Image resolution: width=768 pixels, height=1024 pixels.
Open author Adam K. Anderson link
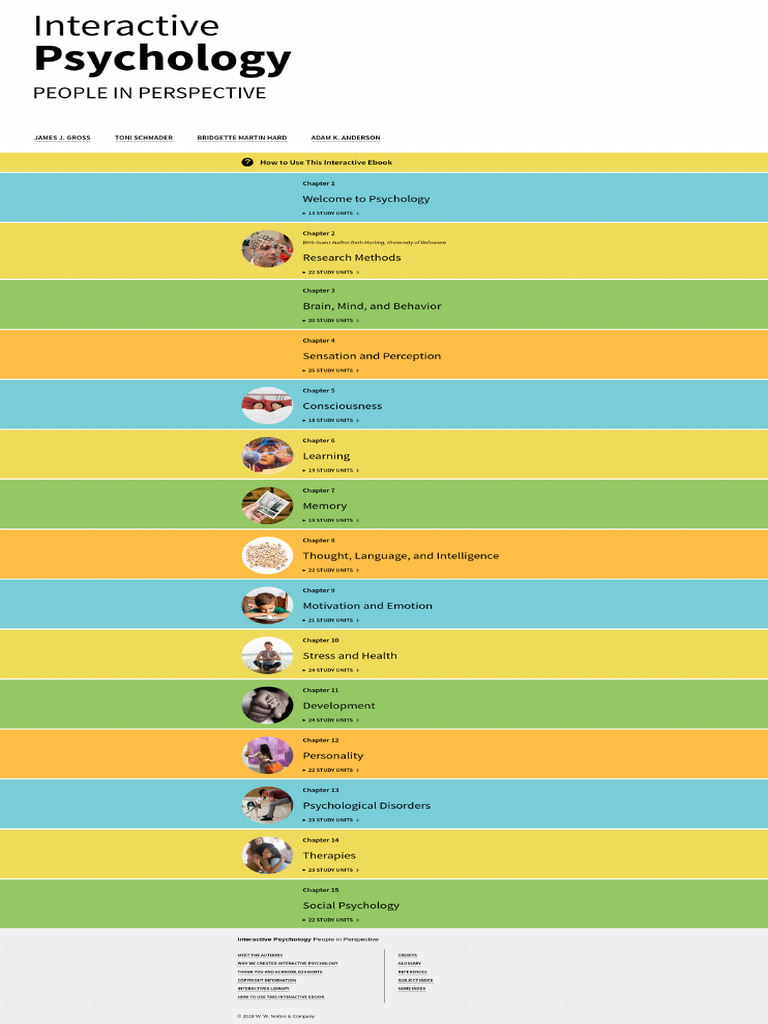point(345,138)
